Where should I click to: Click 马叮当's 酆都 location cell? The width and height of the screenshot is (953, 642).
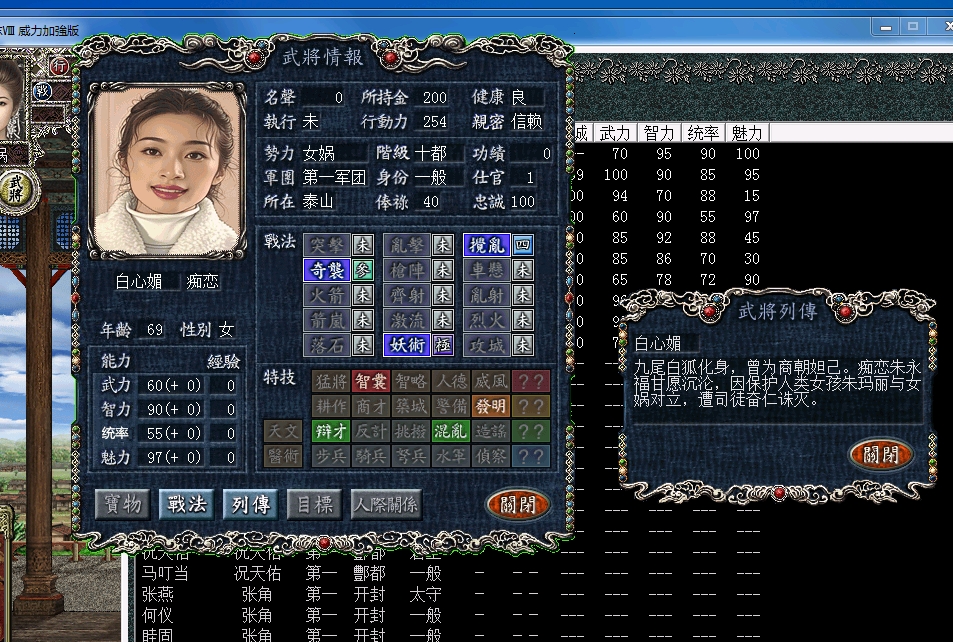(x=370, y=573)
